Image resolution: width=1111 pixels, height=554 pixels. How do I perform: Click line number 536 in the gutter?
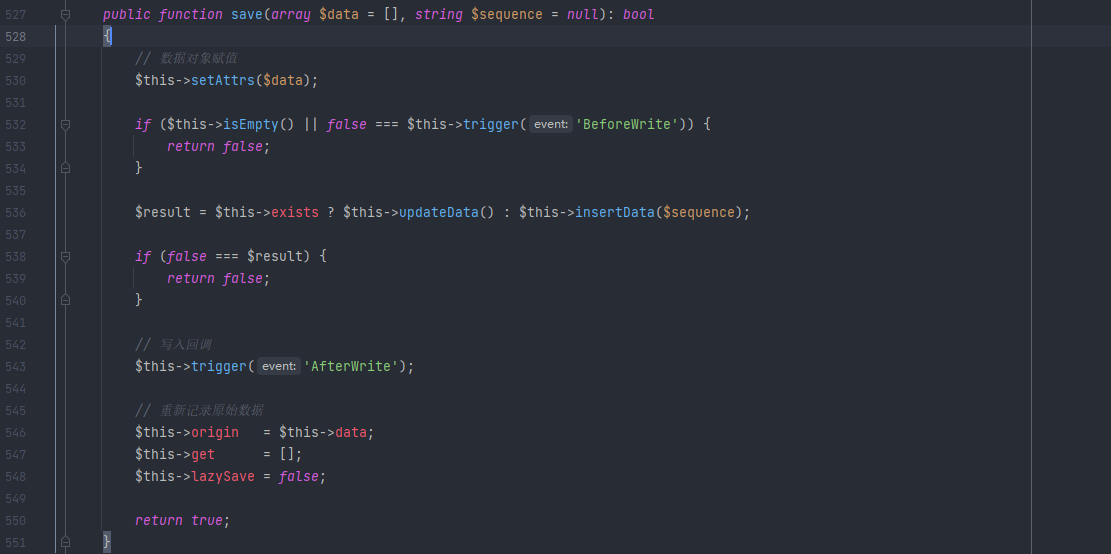click(x=16, y=213)
